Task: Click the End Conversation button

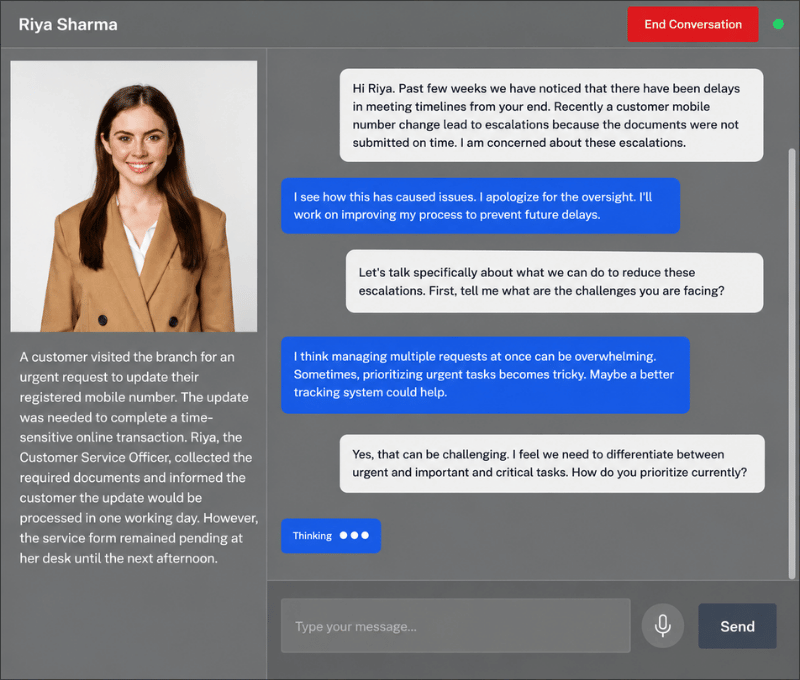Action: click(x=692, y=24)
